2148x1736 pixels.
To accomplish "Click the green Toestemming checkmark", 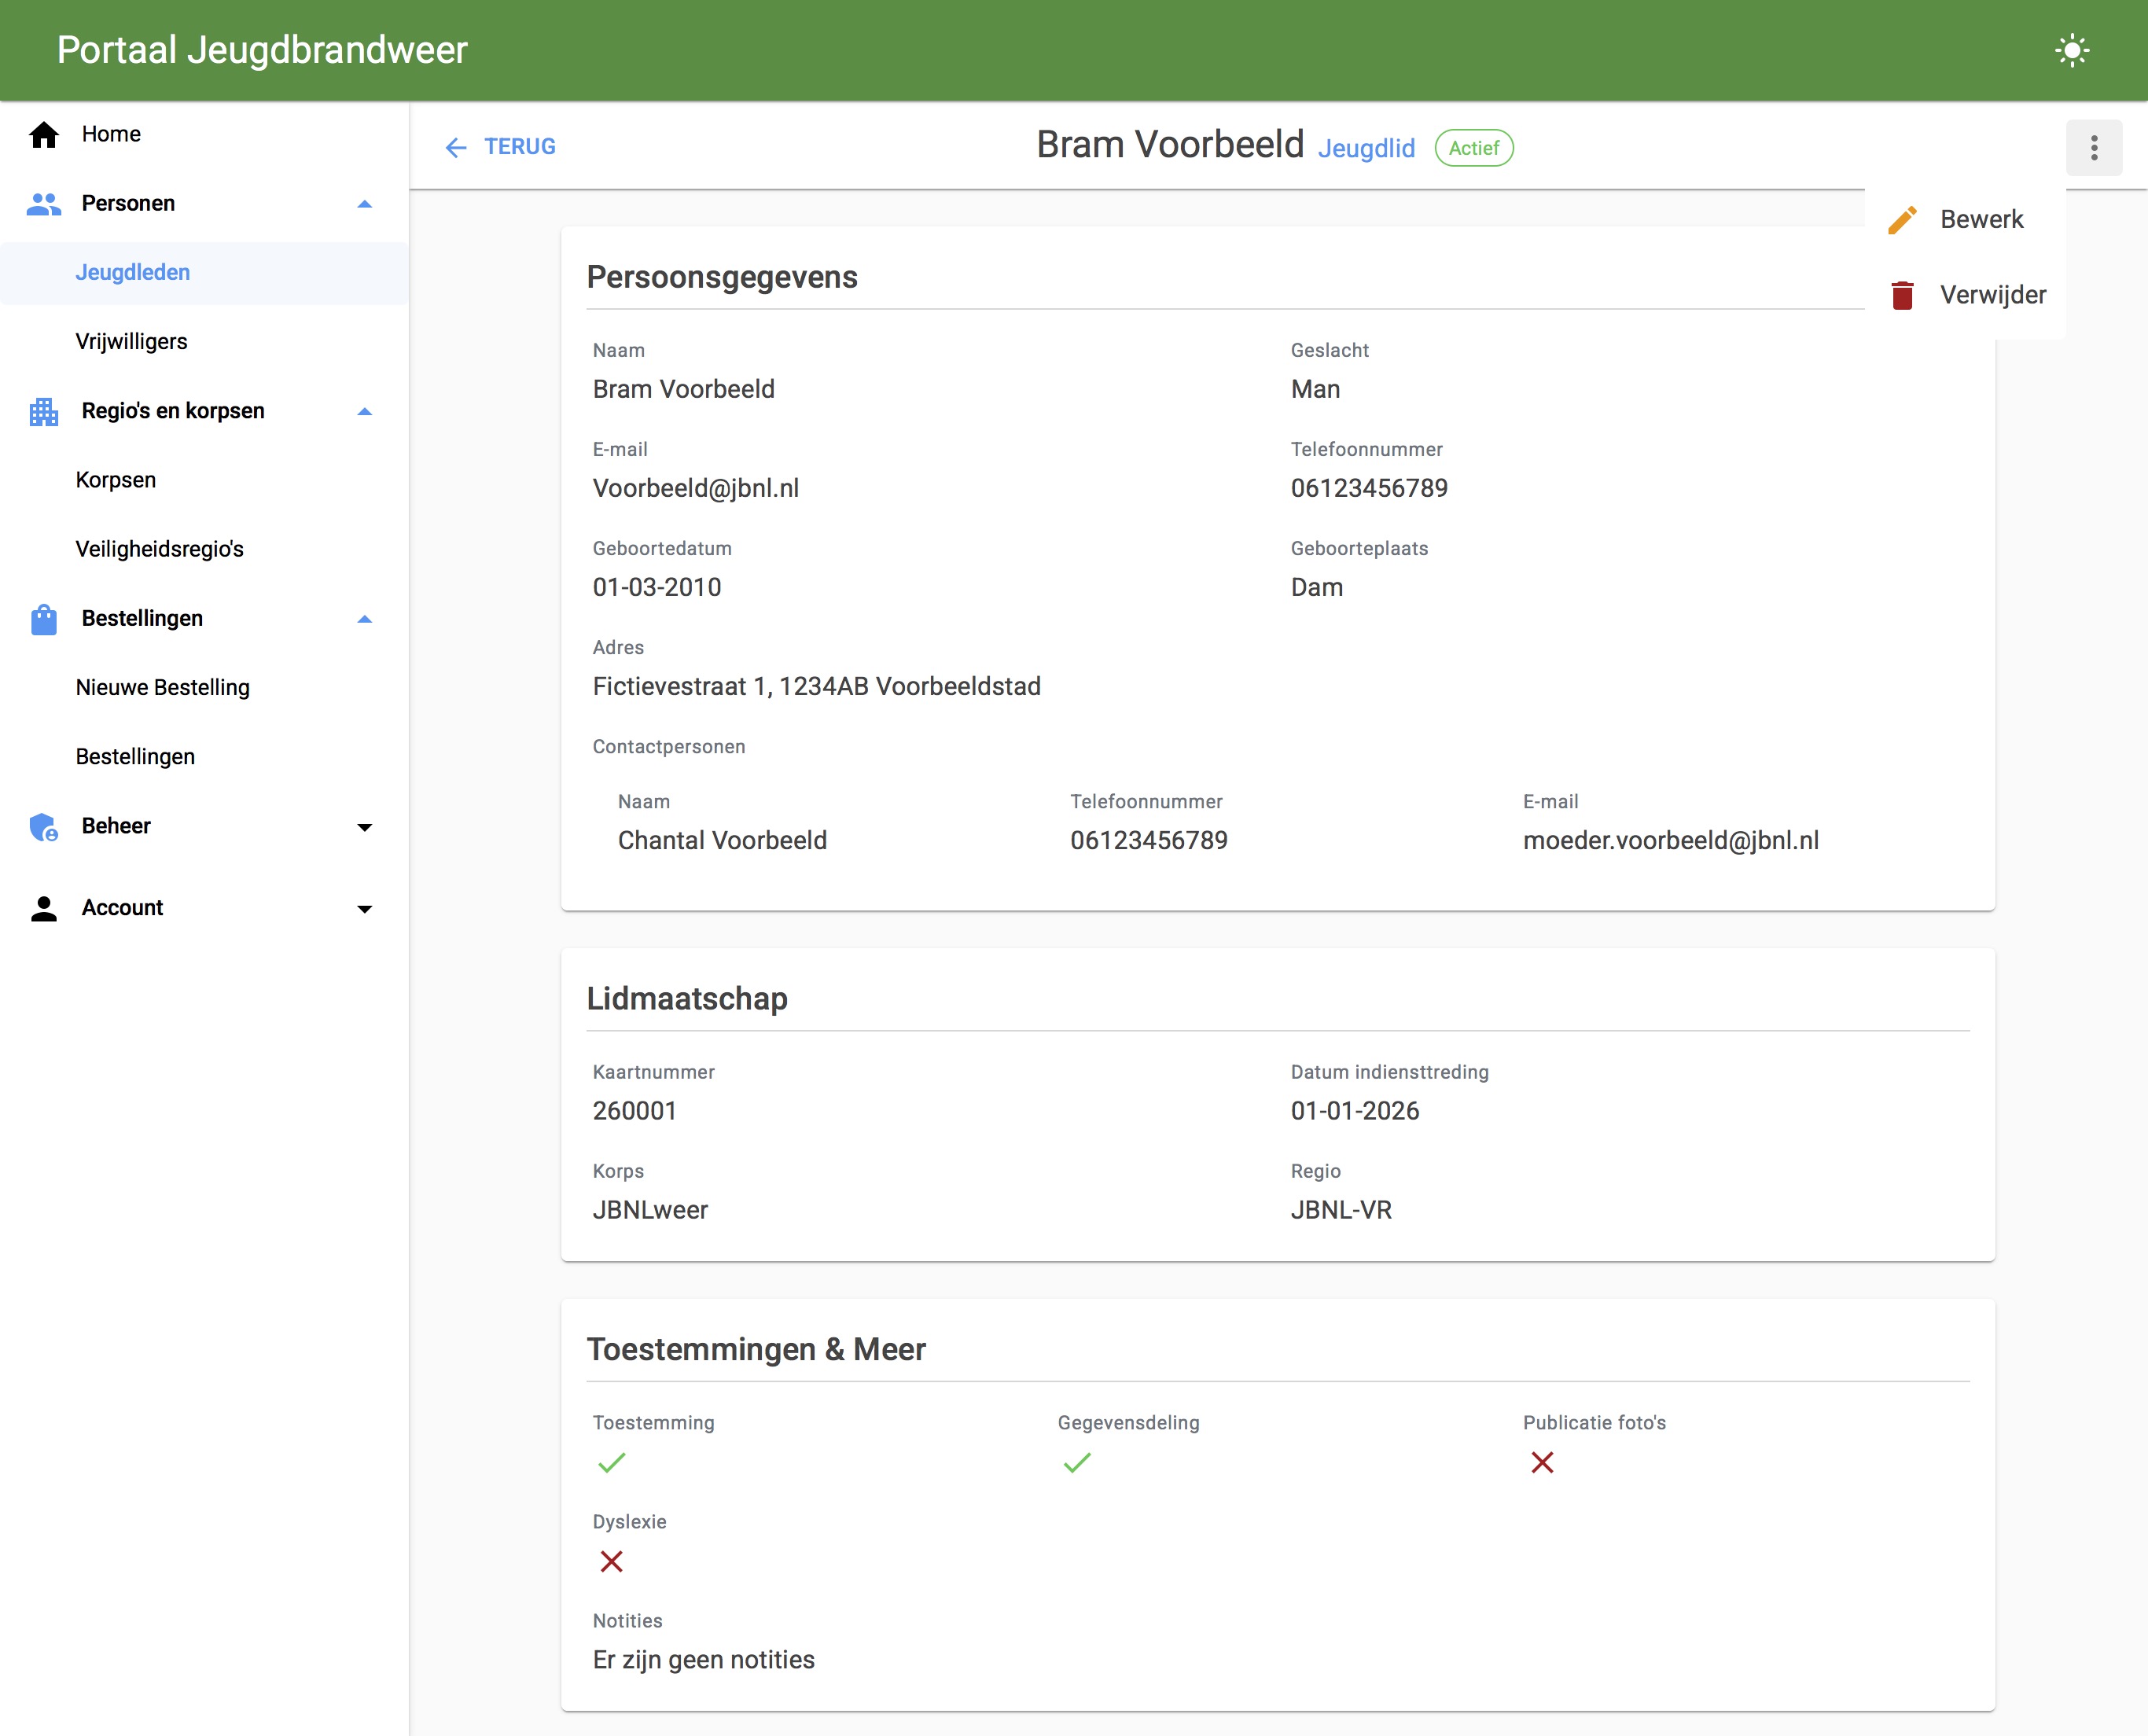I will (612, 1463).
